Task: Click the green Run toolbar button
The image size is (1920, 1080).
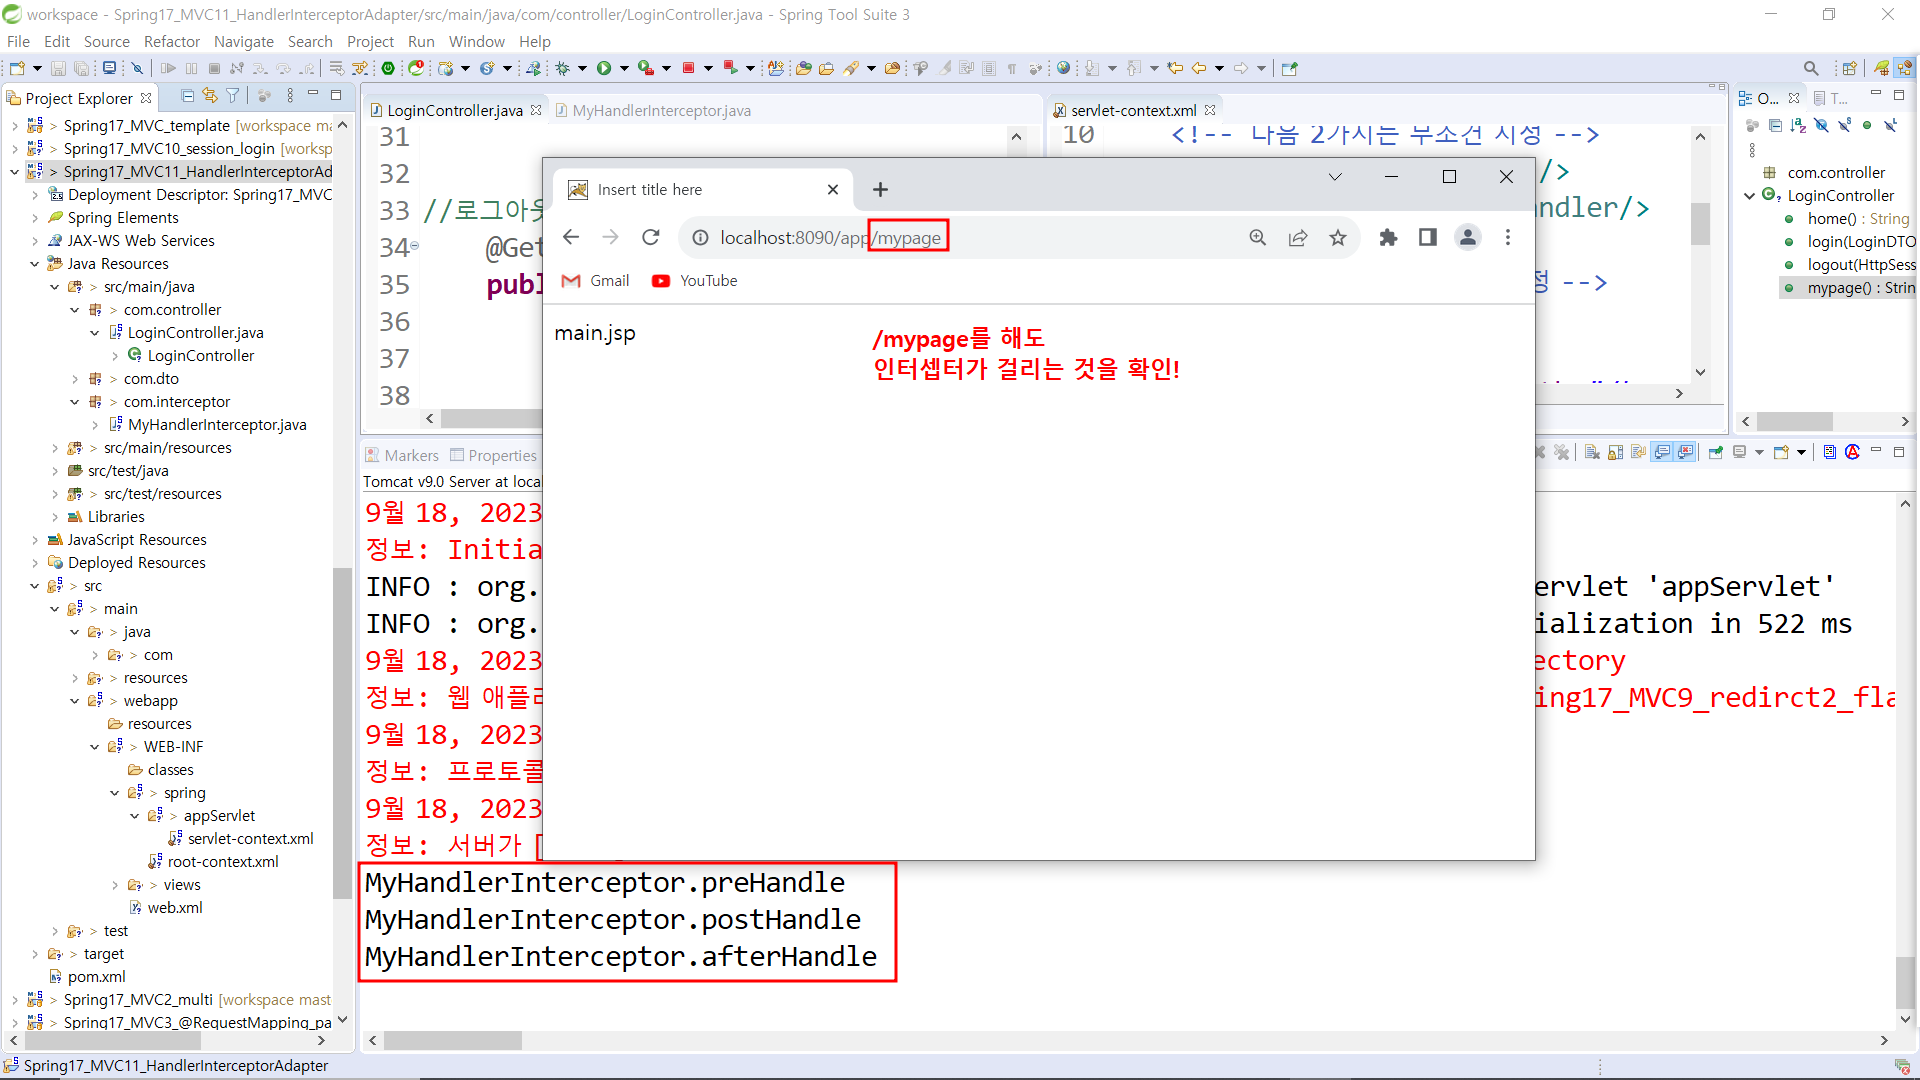Action: pyautogui.click(x=604, y=68)
